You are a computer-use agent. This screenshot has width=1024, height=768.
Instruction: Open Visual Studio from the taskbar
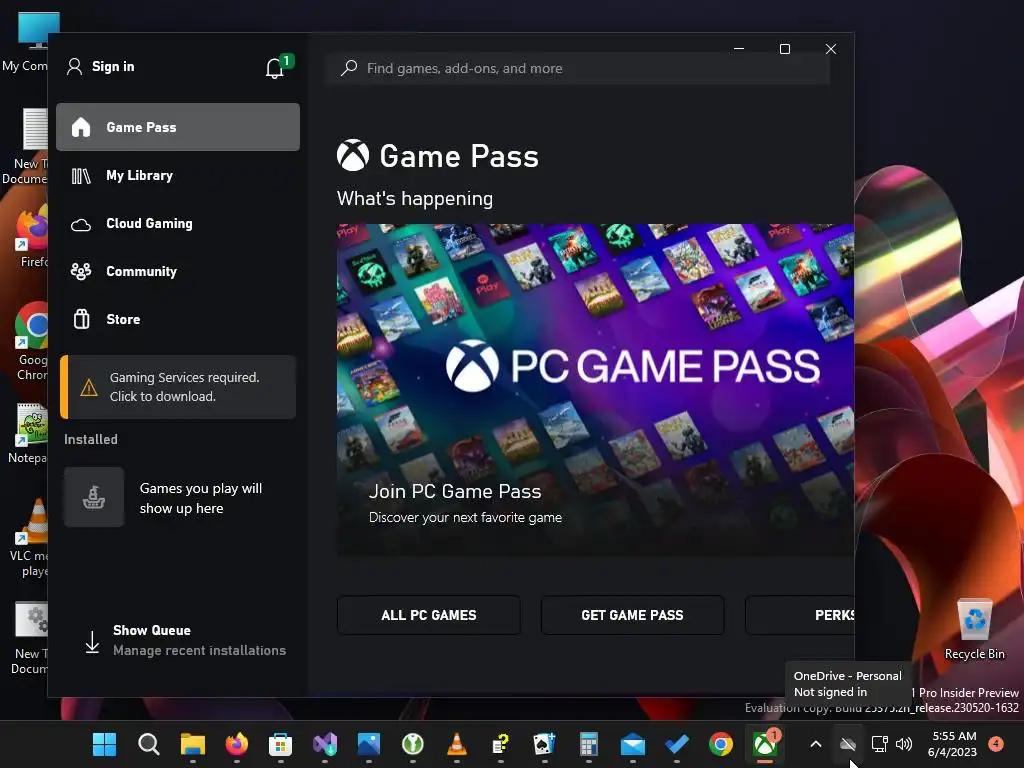point(325,744)
